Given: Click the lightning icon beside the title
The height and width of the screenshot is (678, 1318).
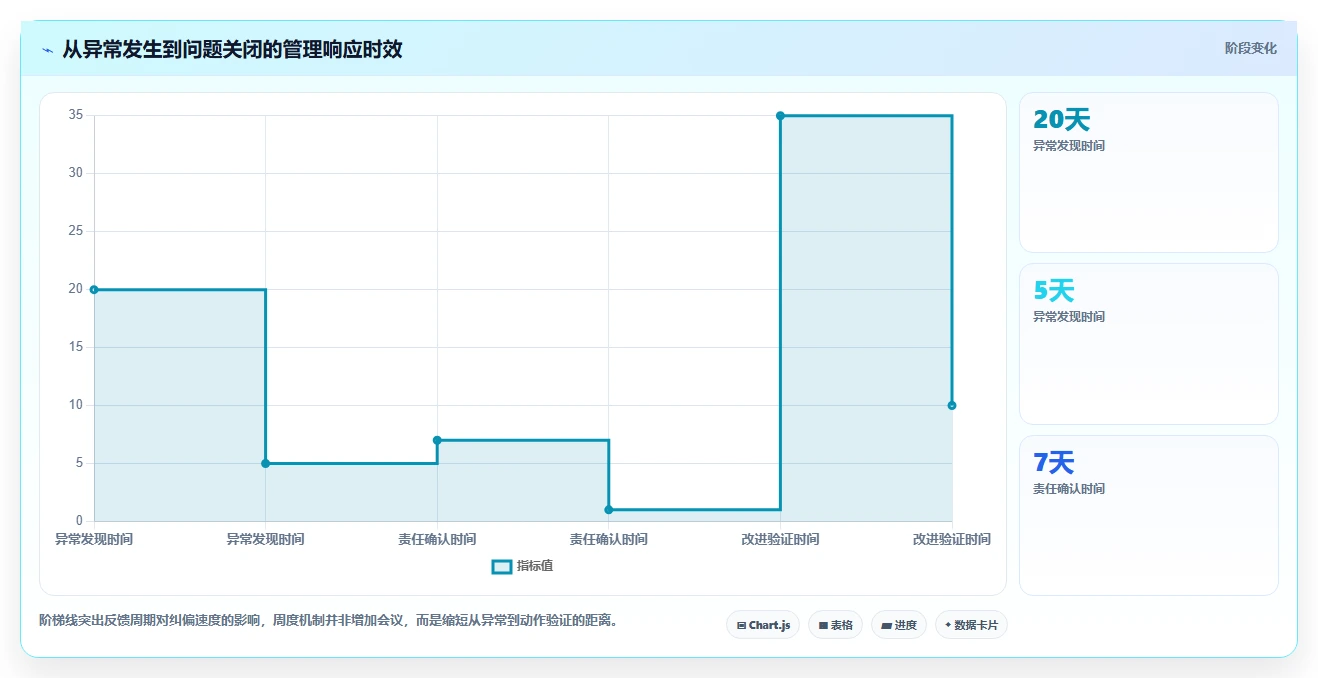Looking at the screenshot, I should pyautogui.click(x=47, y=50).
